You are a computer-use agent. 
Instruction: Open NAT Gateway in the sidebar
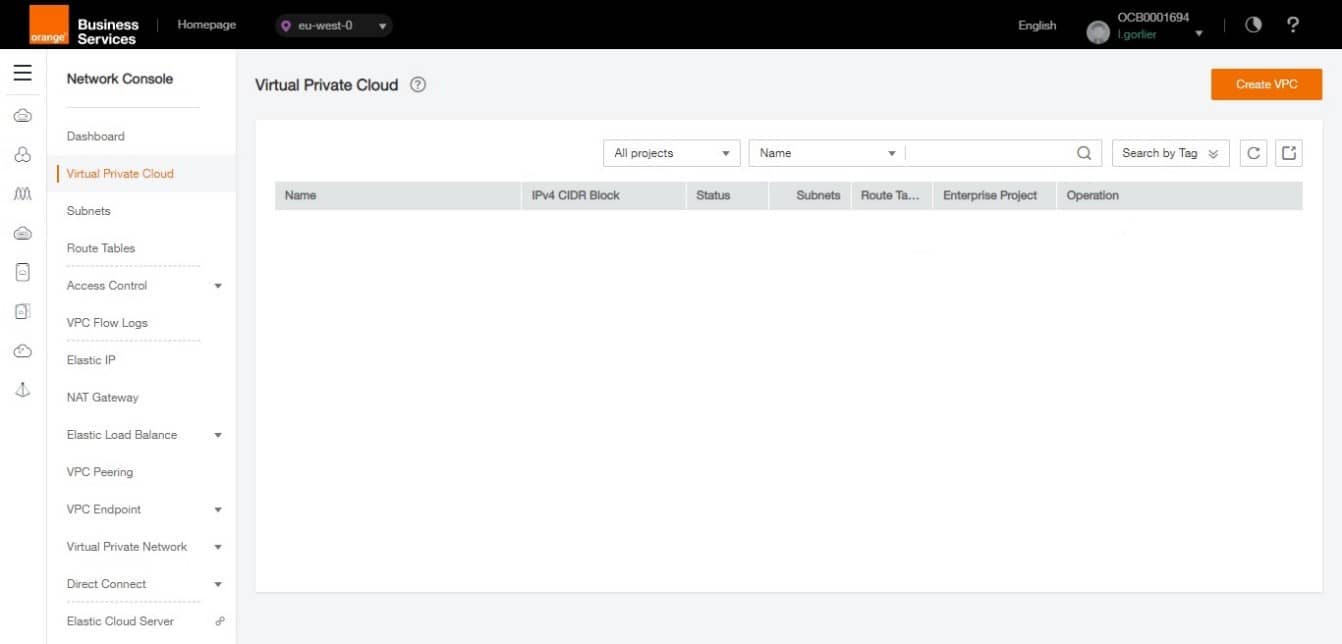[103, 398]
